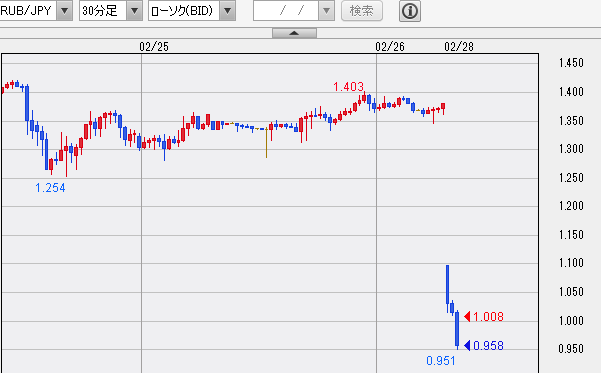The width and height of the screenshot is (601, 373).
Task: Open the date picker dropdown arrow
Action: [326, 11]
